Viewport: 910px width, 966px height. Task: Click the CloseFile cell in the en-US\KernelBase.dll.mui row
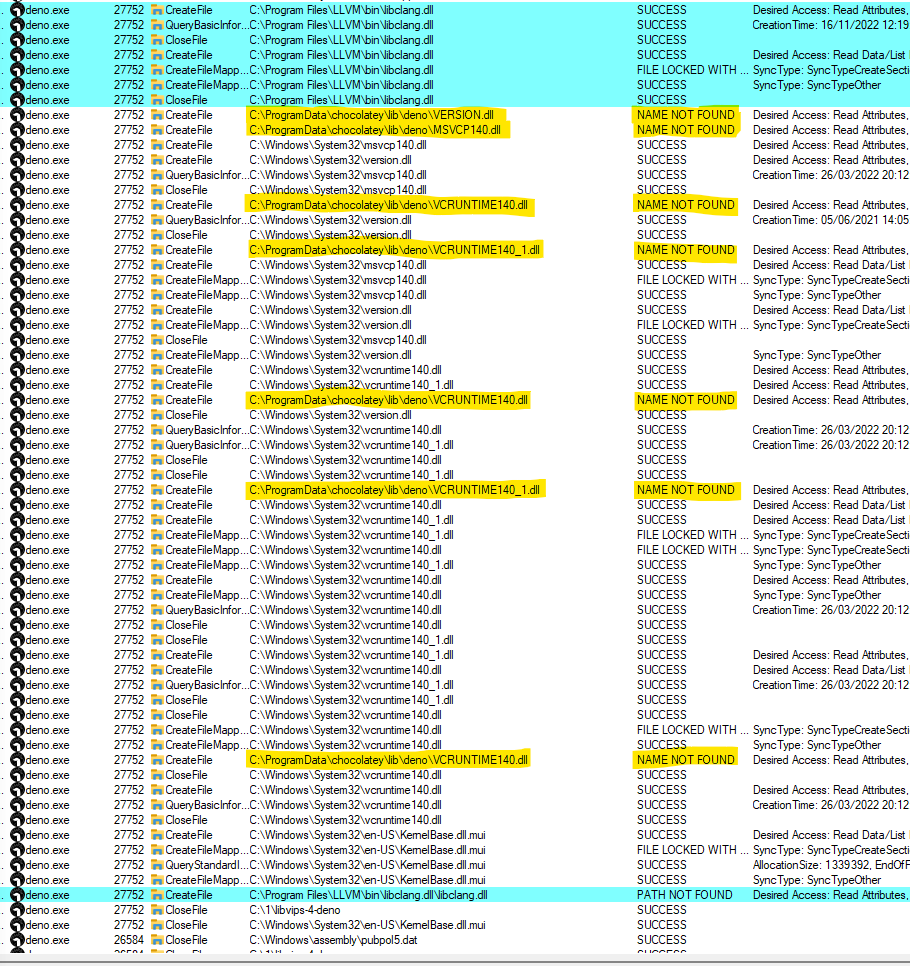(186, 925)
